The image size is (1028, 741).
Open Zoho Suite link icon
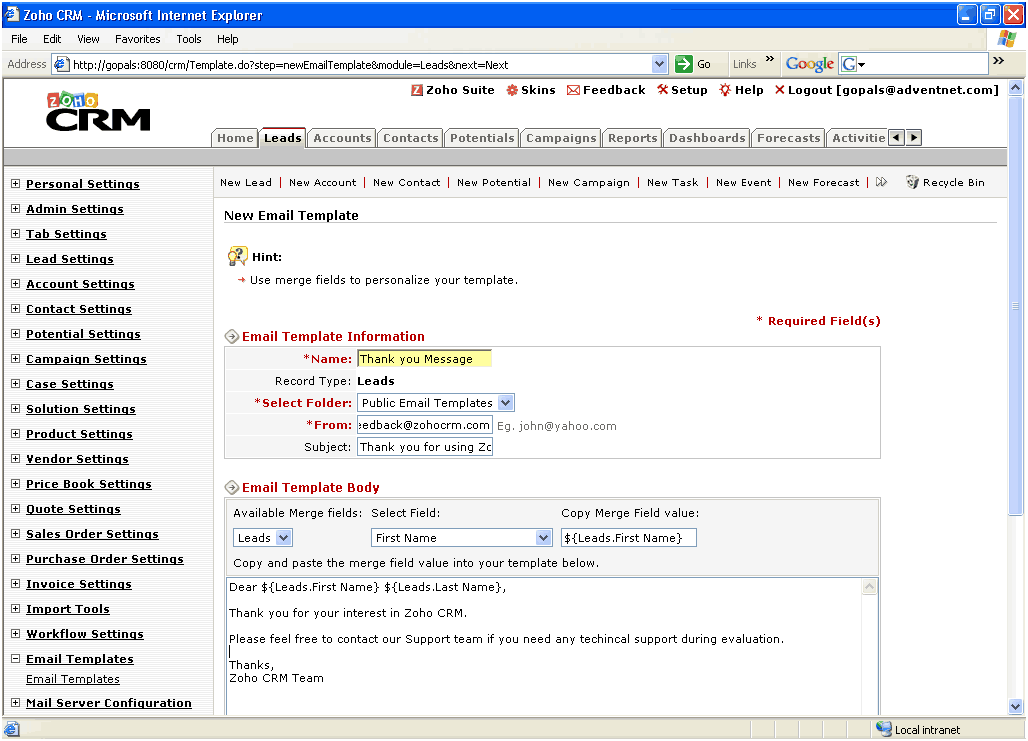point(417,90)
